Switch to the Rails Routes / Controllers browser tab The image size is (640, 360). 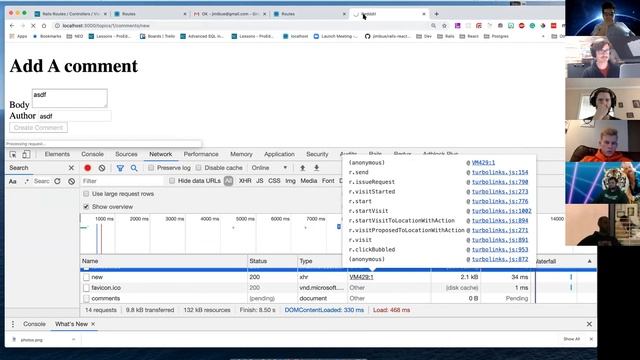point(70,14)
